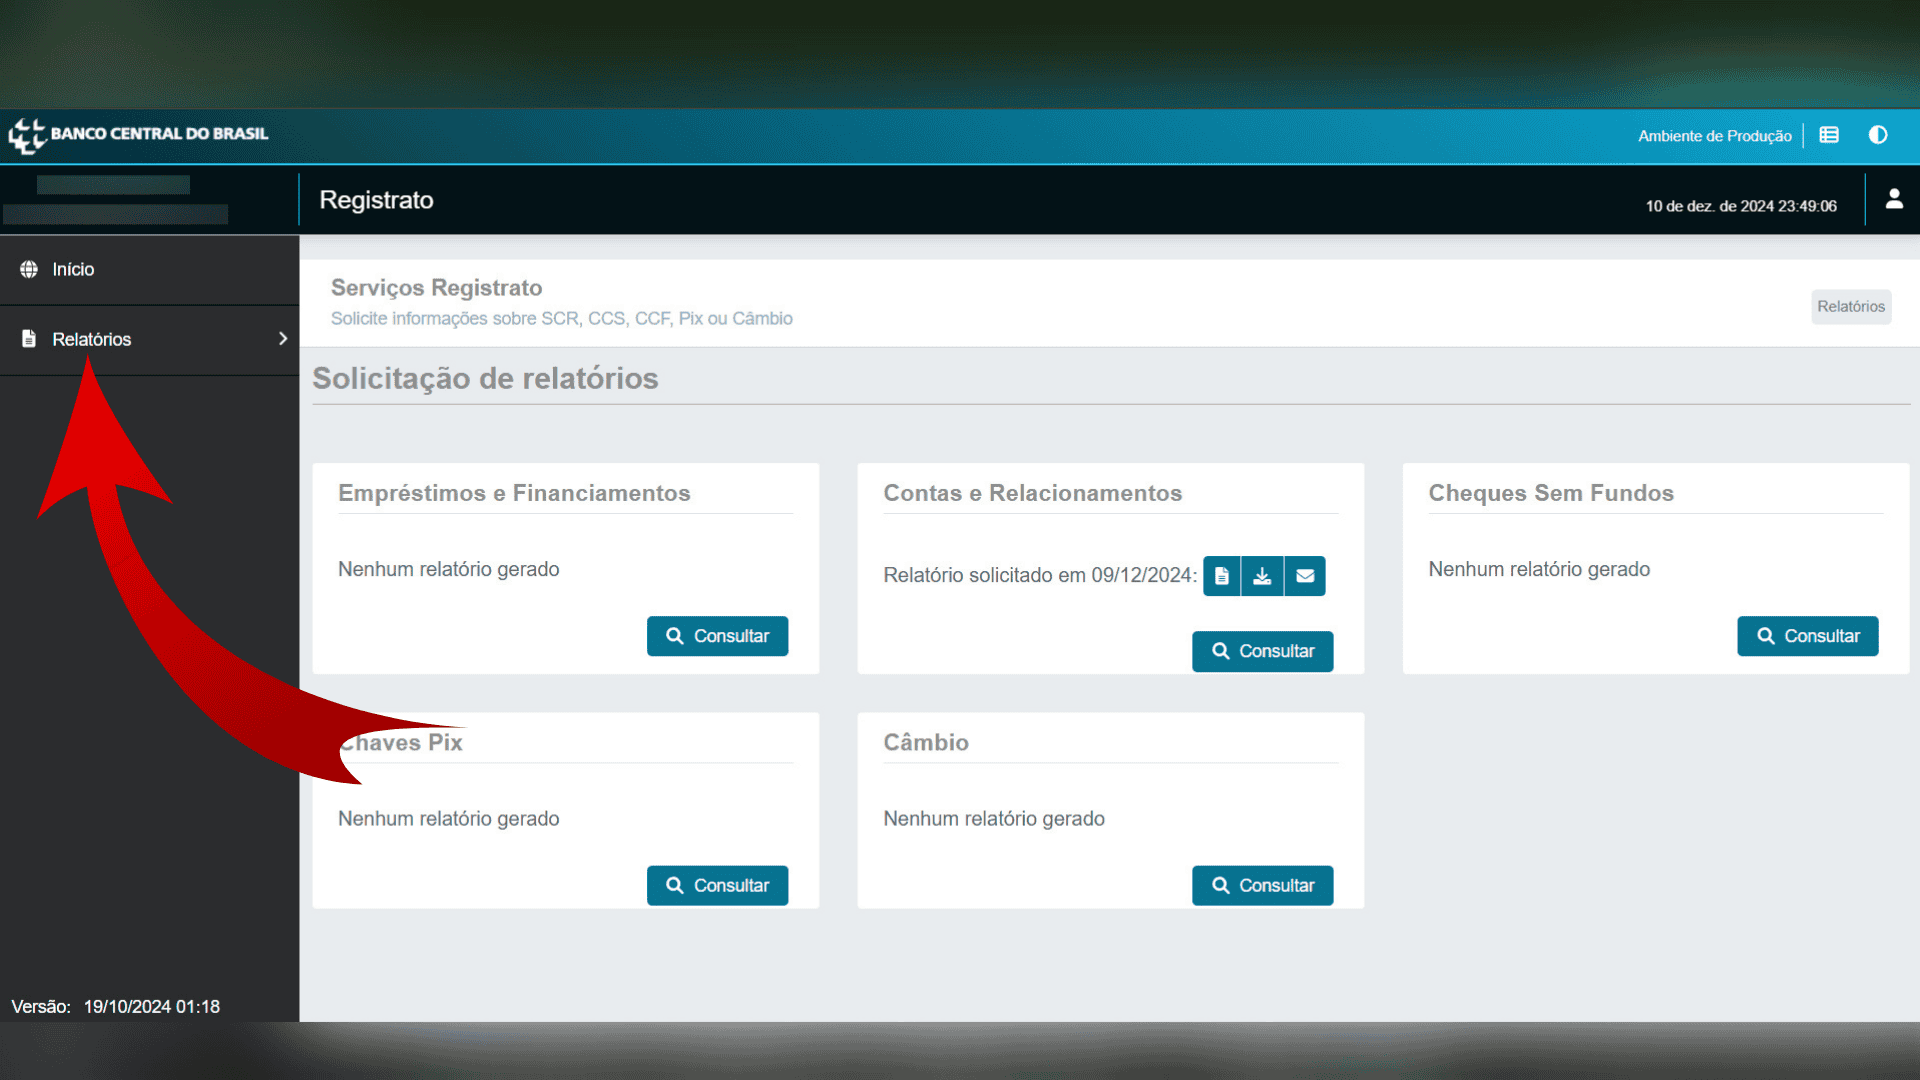
Task: Click the globe icon beside Início
Action: click(x=29, y=269)
